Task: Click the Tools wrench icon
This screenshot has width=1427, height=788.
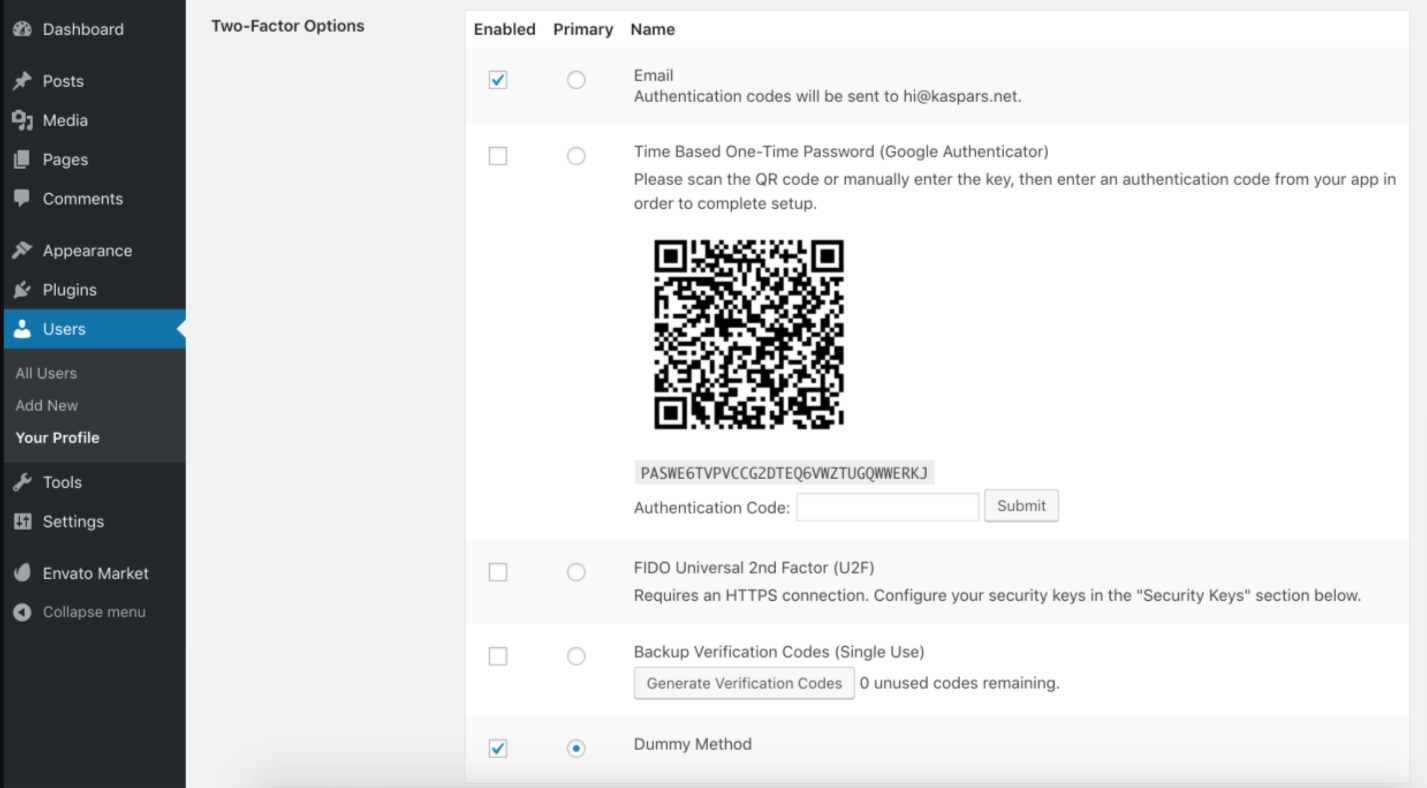Action: click(20, 482)
